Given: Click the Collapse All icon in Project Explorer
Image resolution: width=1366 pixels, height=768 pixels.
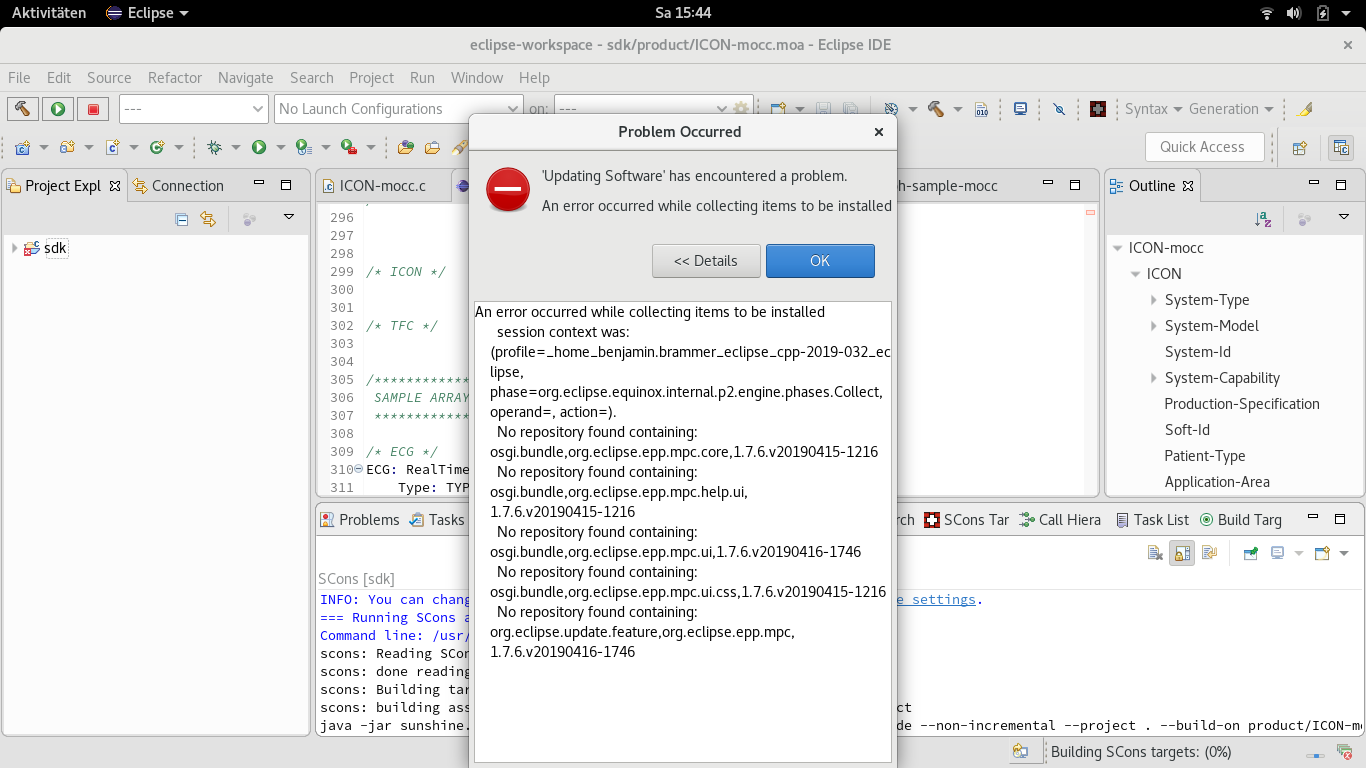Looking at the screenshot, I should (x=182, y=219).
